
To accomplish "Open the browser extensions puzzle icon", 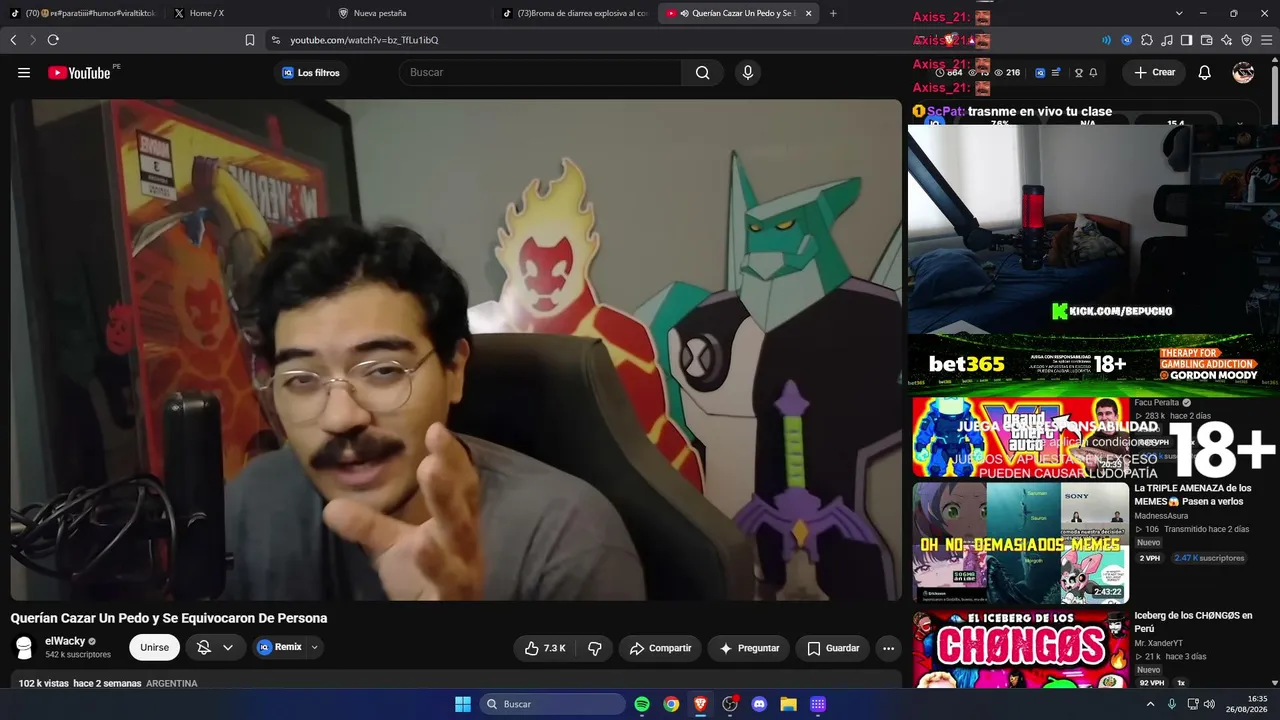I will (1147, 40).
